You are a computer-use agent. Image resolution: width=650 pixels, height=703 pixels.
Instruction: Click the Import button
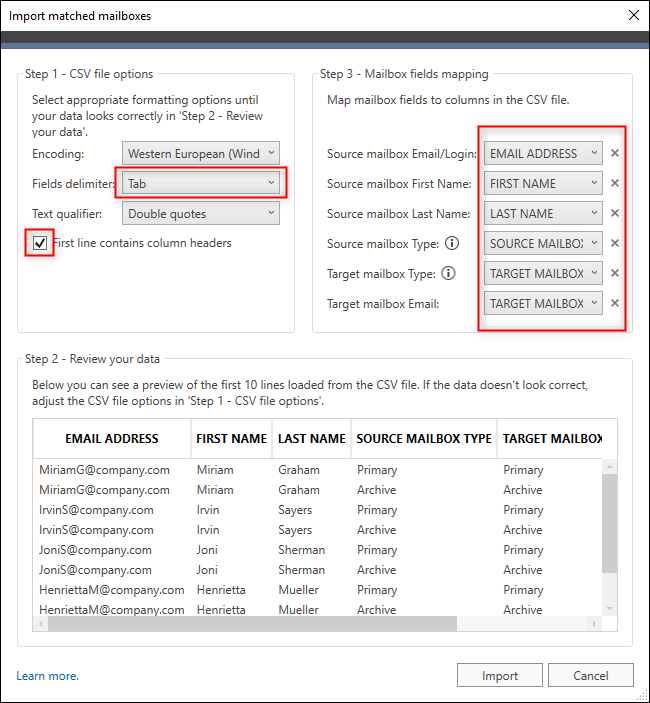coord(500,675)
